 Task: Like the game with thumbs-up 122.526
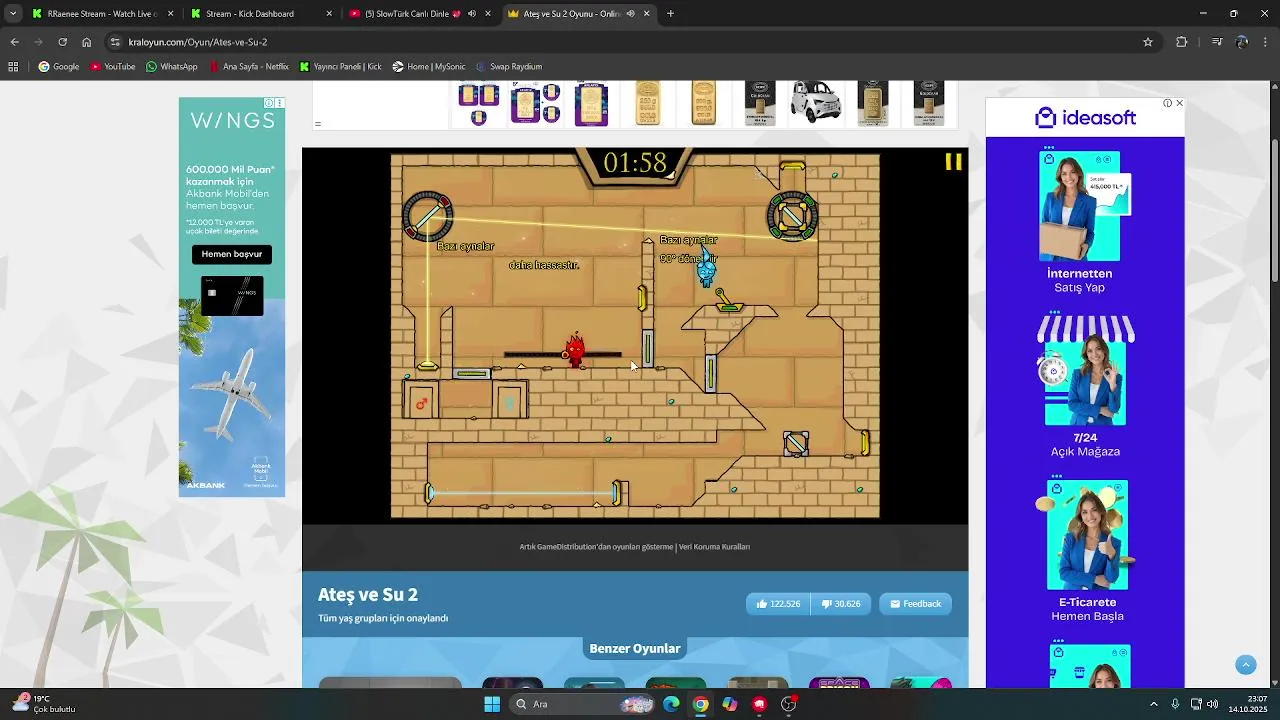coord(778,604)
